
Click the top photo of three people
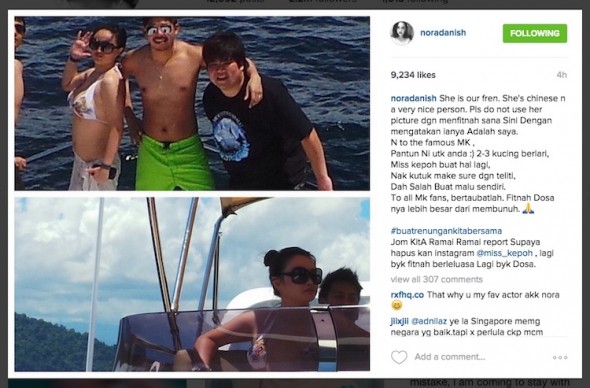(192, 103)
